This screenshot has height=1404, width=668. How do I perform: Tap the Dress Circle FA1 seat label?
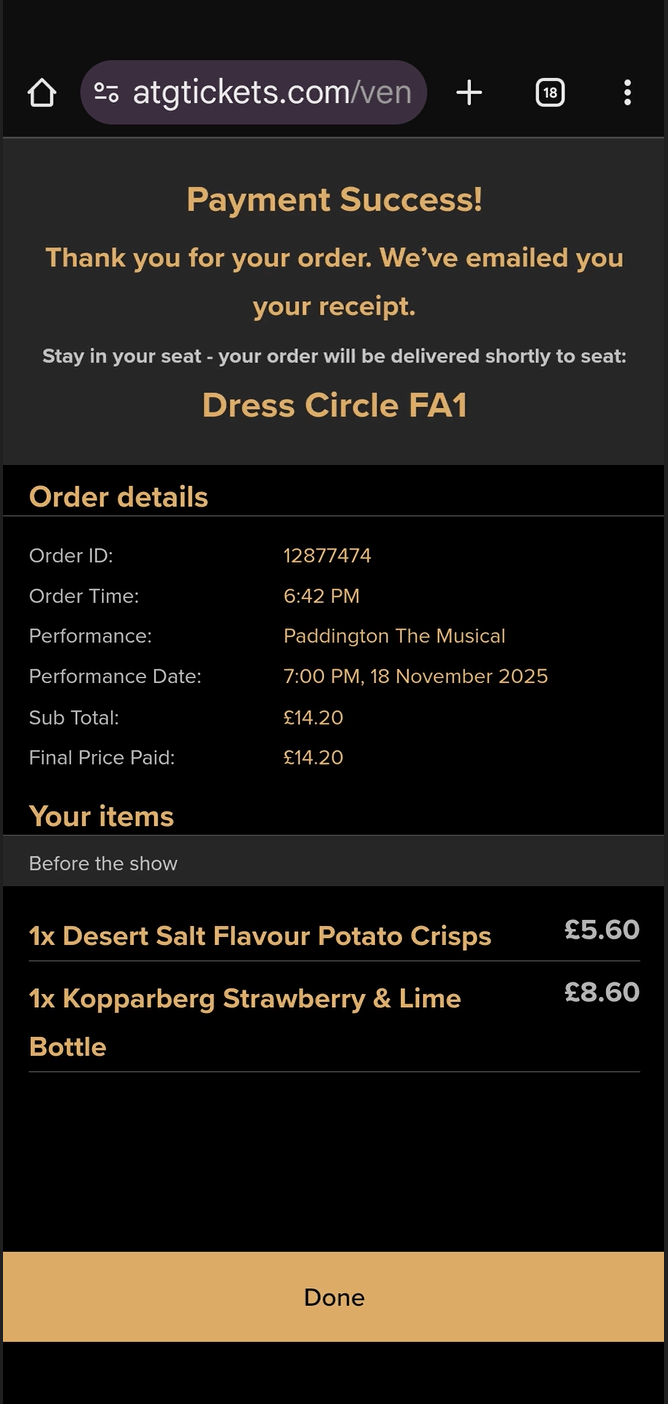(x=334, y=405)
